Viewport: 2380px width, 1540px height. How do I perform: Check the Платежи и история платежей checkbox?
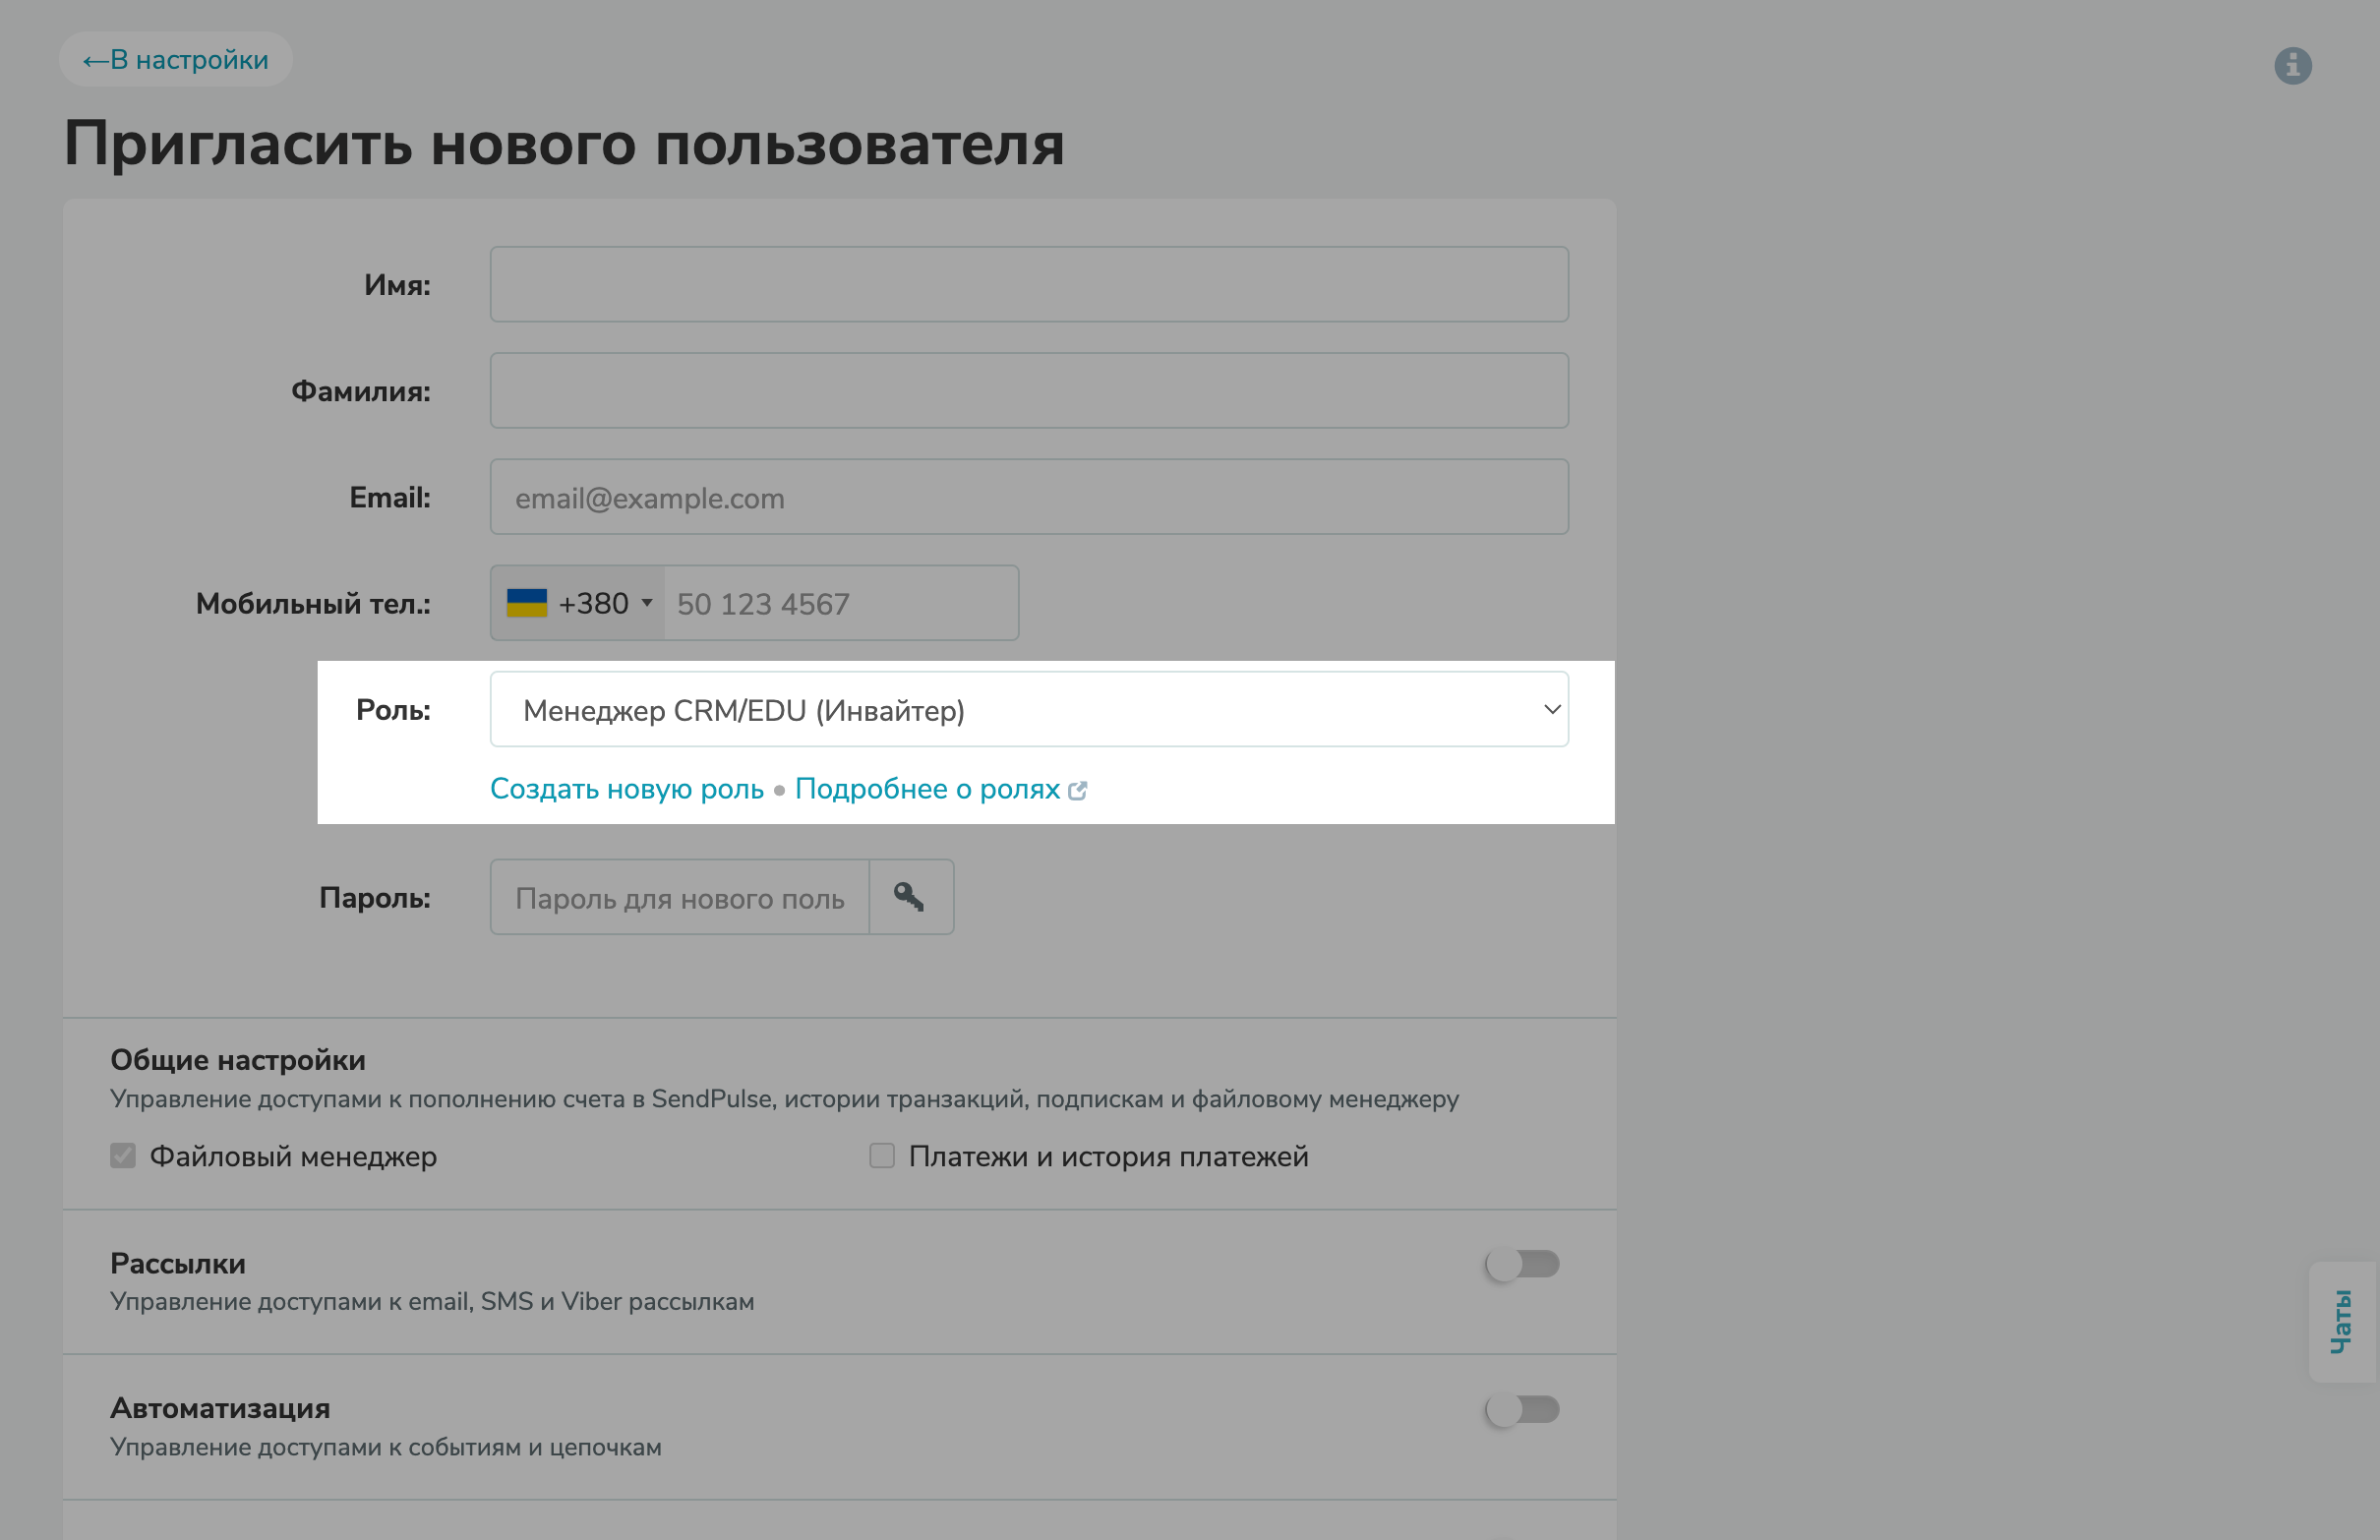point(881,1156)
